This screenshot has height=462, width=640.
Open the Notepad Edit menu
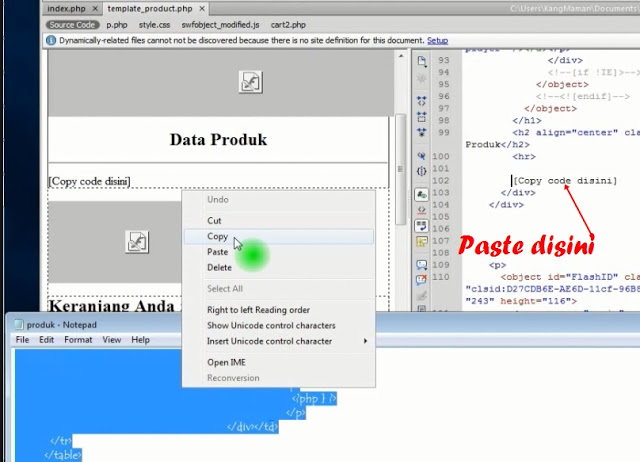tap(47, 340)
